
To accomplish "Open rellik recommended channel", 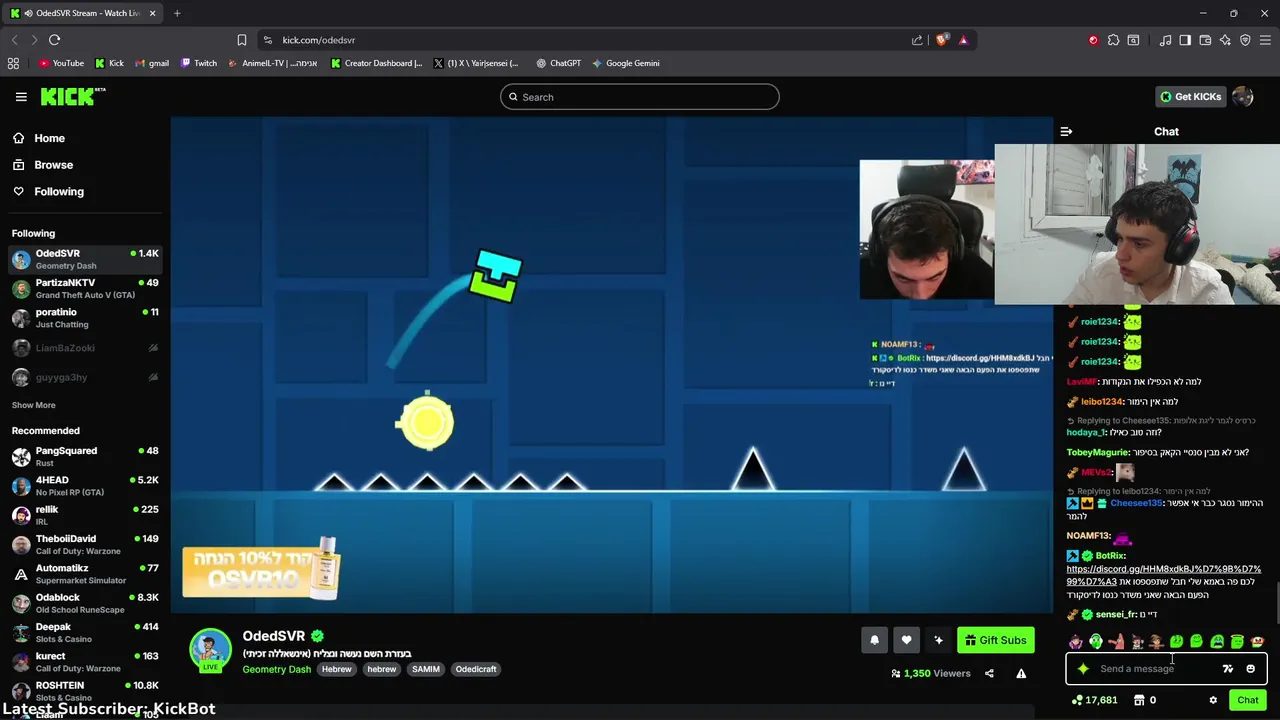I will (x=85, y=515).
